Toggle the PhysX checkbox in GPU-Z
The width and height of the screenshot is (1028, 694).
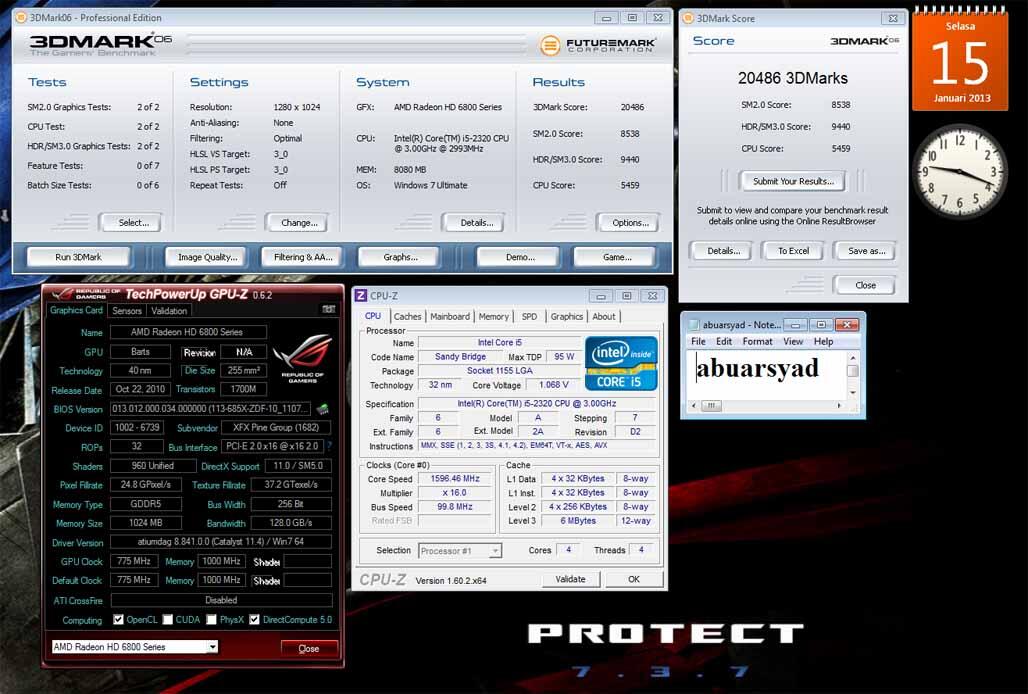[211, 619]
